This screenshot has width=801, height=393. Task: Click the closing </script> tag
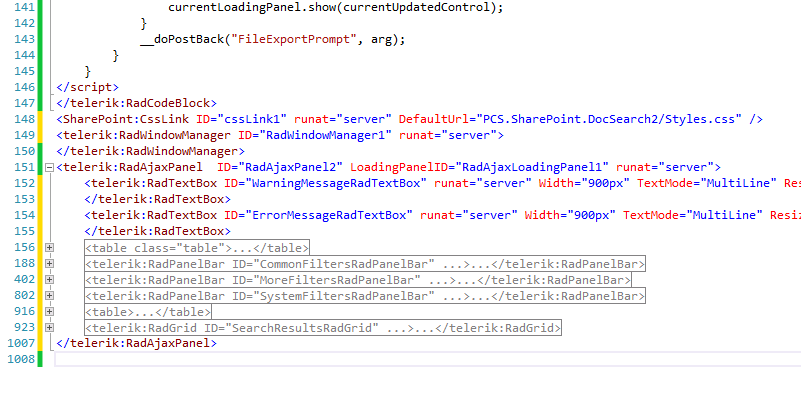87,87
